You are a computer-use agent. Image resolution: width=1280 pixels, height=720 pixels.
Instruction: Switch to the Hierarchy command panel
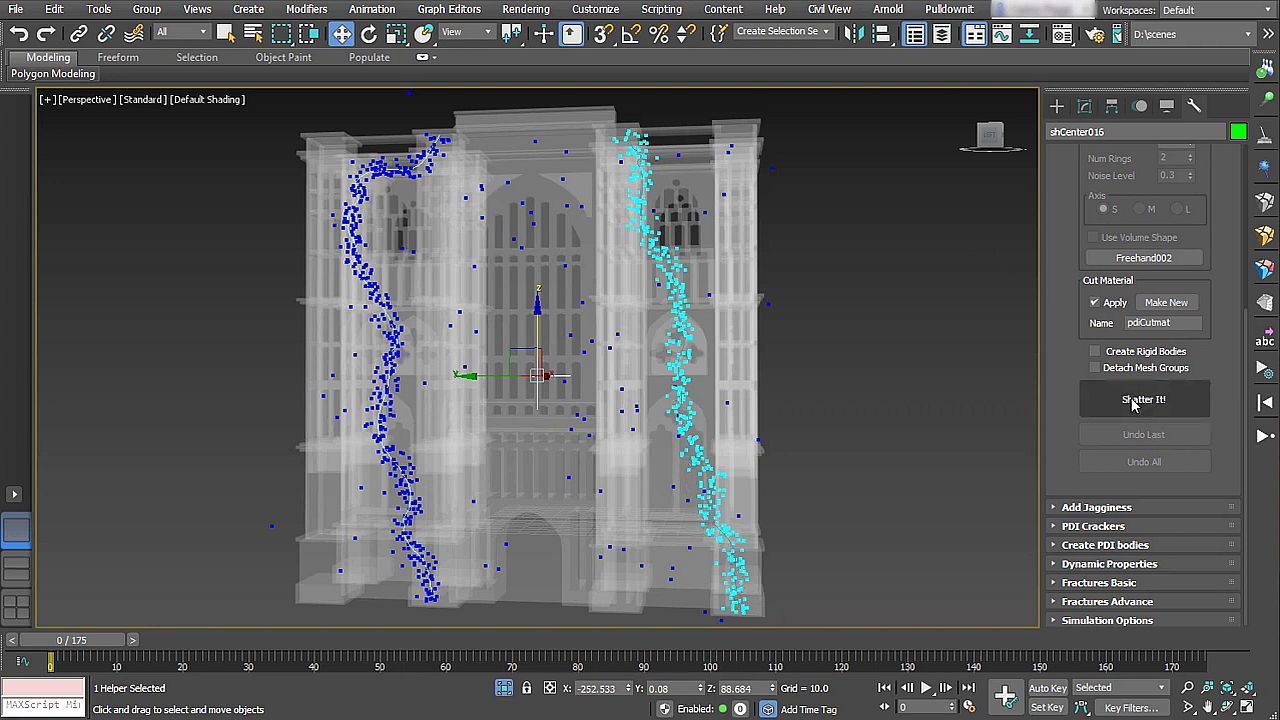coord(1112,106)
